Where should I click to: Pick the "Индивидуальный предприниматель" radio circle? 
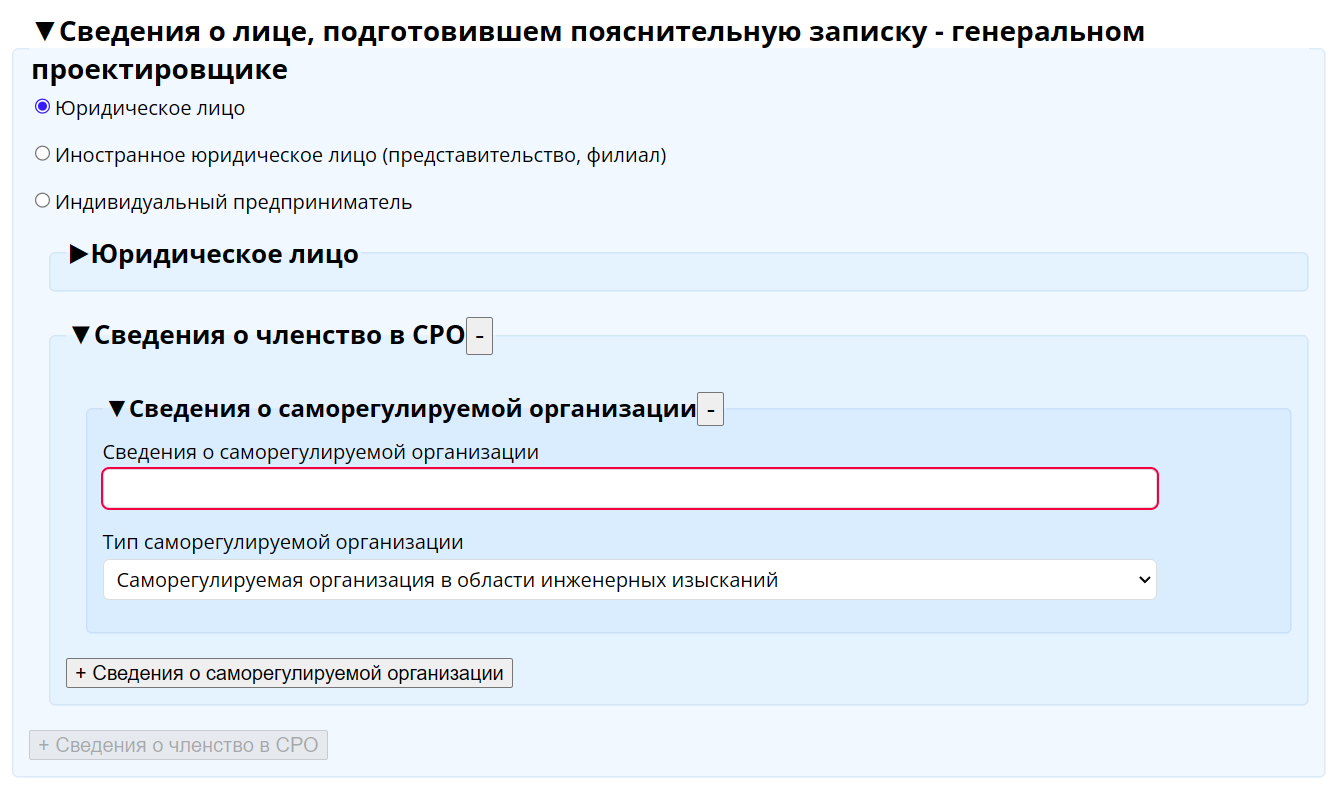pyautogui.click(x=42, y=201)
